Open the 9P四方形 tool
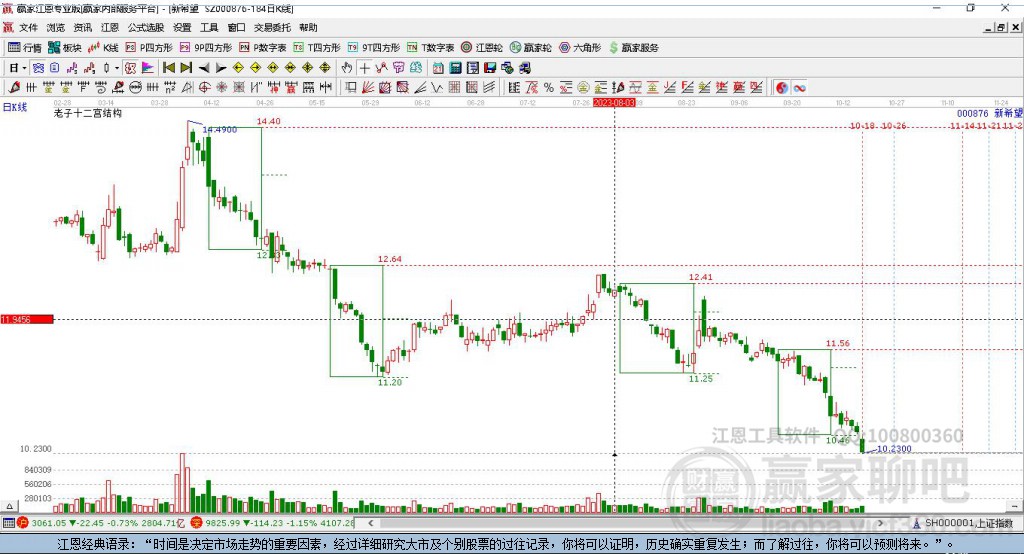The height and width of the screenshot is (554, 1024). 206,48
